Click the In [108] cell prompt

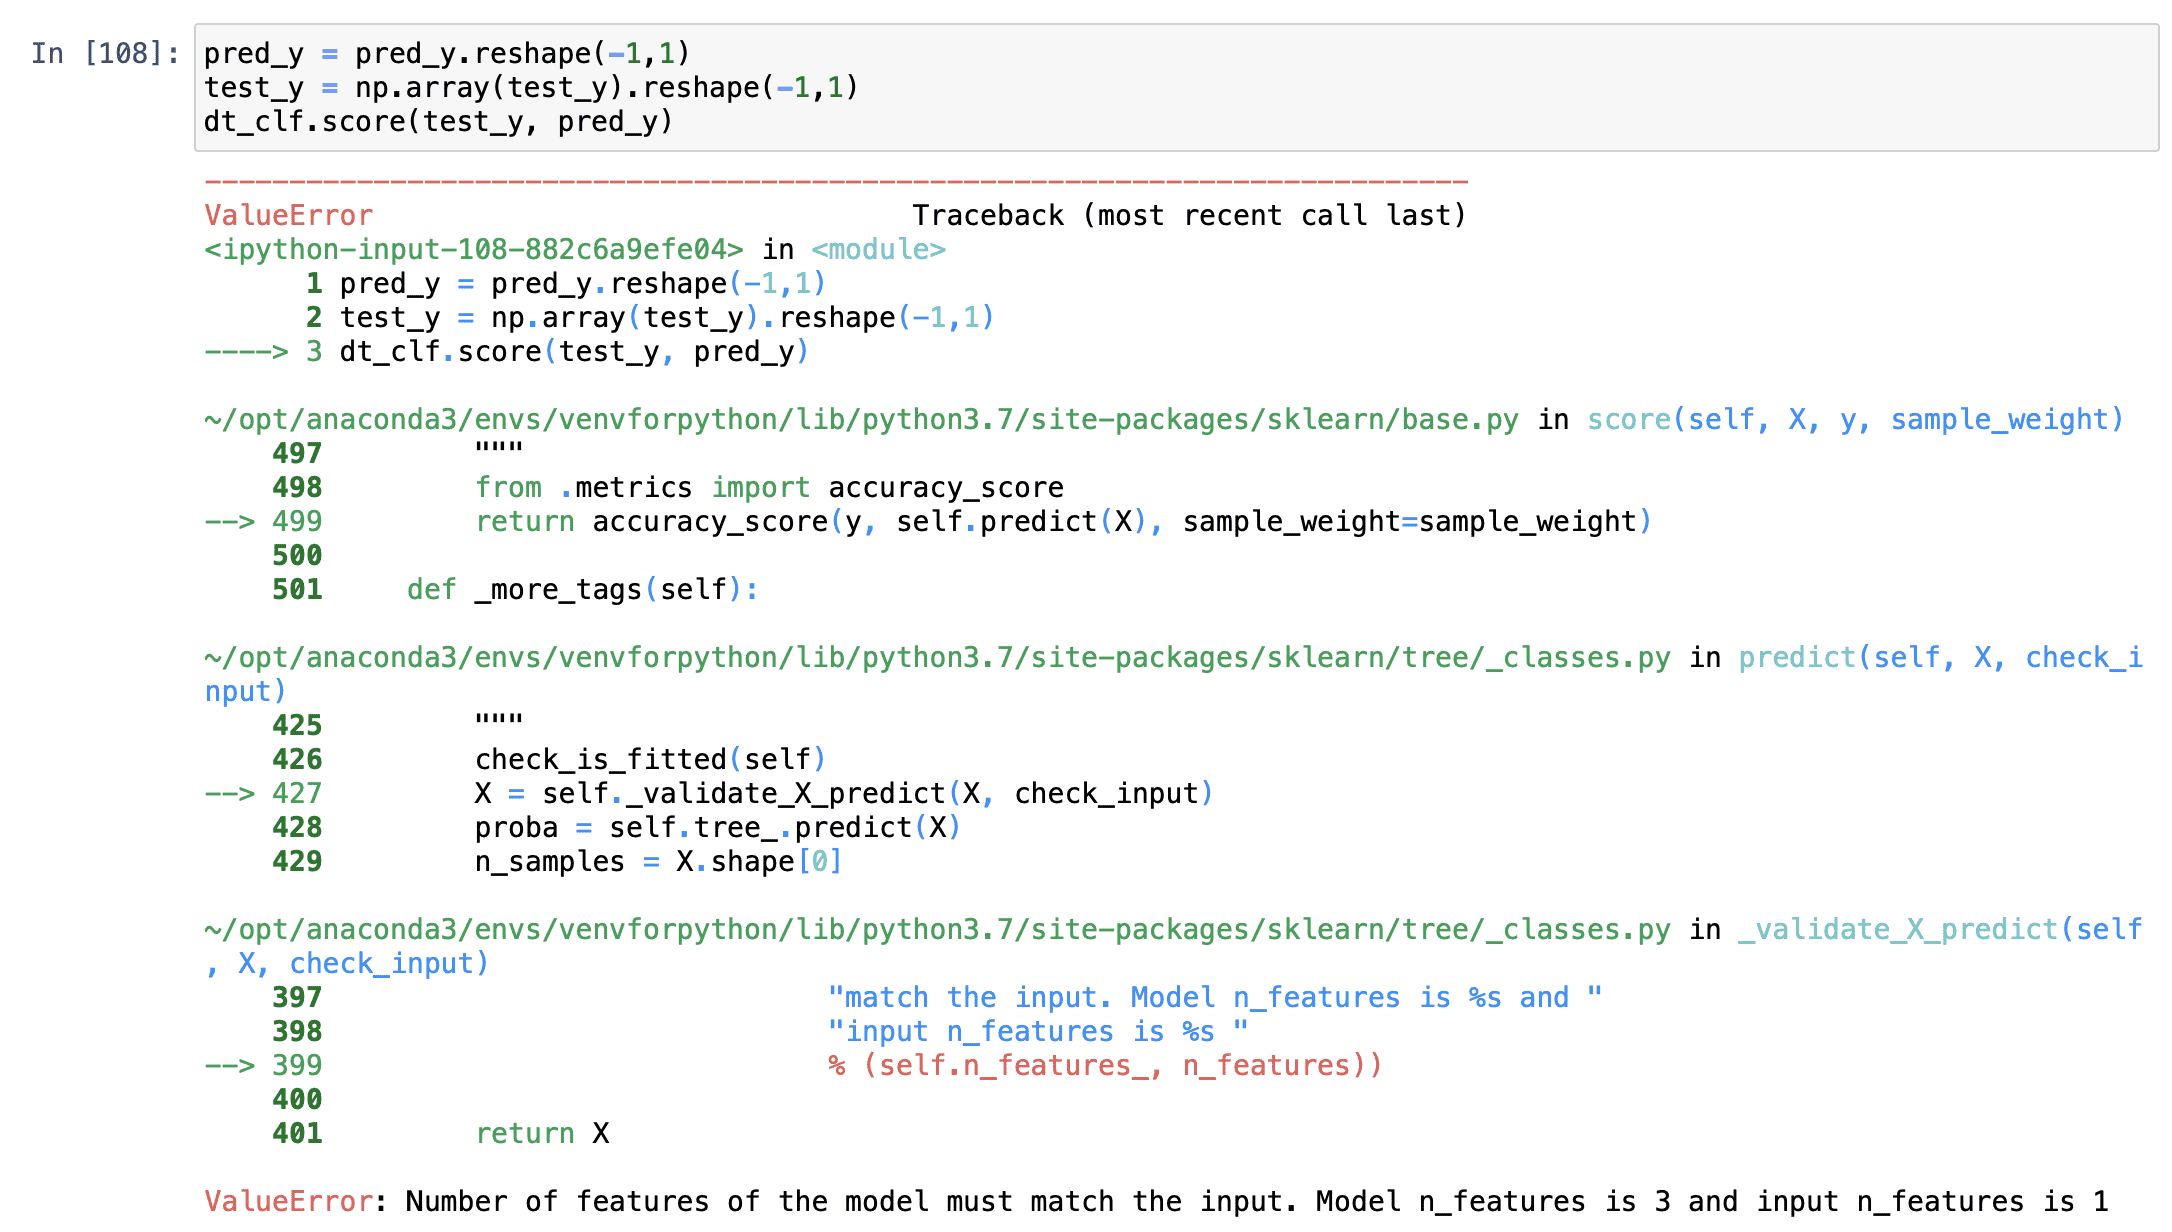coord(105,53)
